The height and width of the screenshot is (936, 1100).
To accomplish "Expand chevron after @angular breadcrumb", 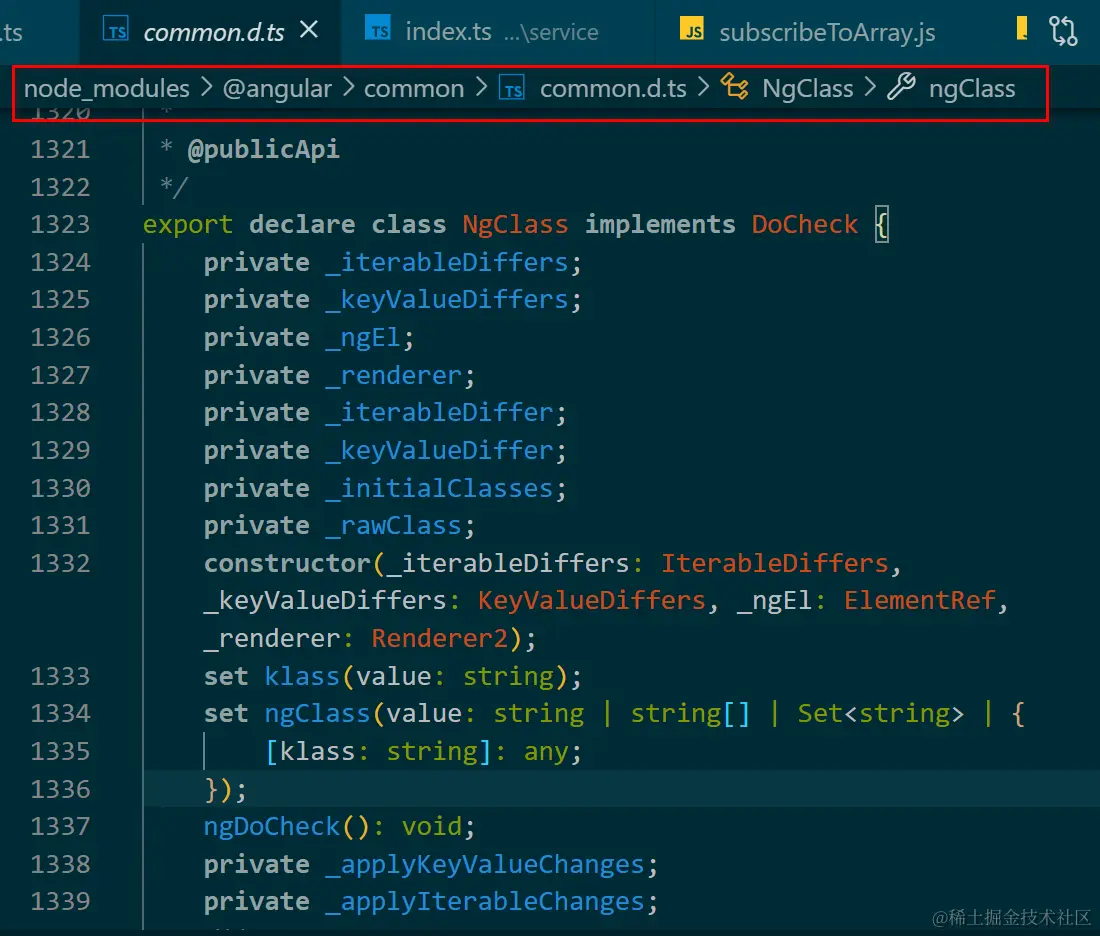I will pos(349,88).
